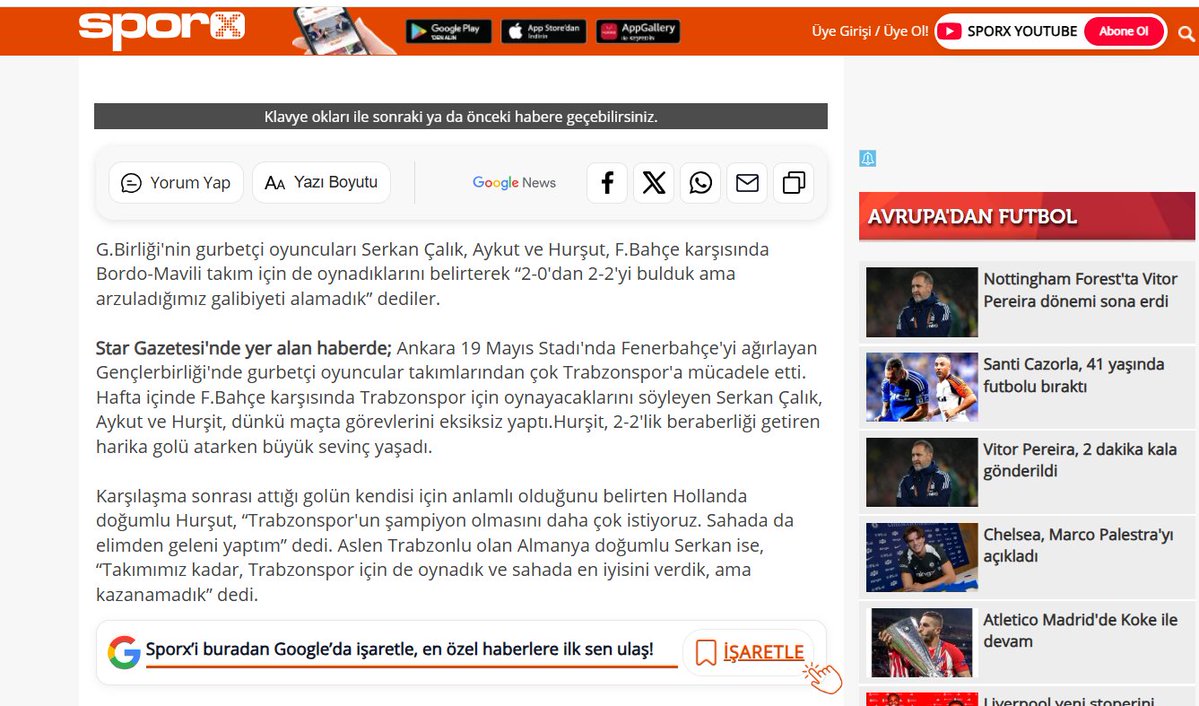Click the Sporx logo

[161, 30]
